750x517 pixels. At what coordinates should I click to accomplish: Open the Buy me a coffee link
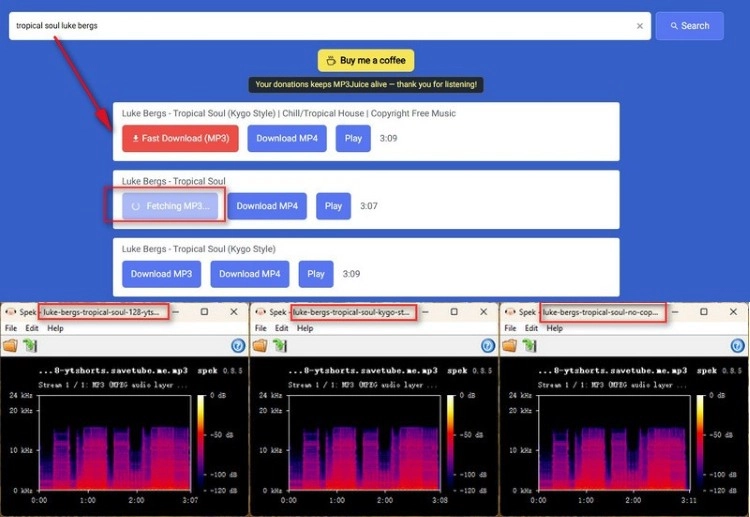point(366,60)
